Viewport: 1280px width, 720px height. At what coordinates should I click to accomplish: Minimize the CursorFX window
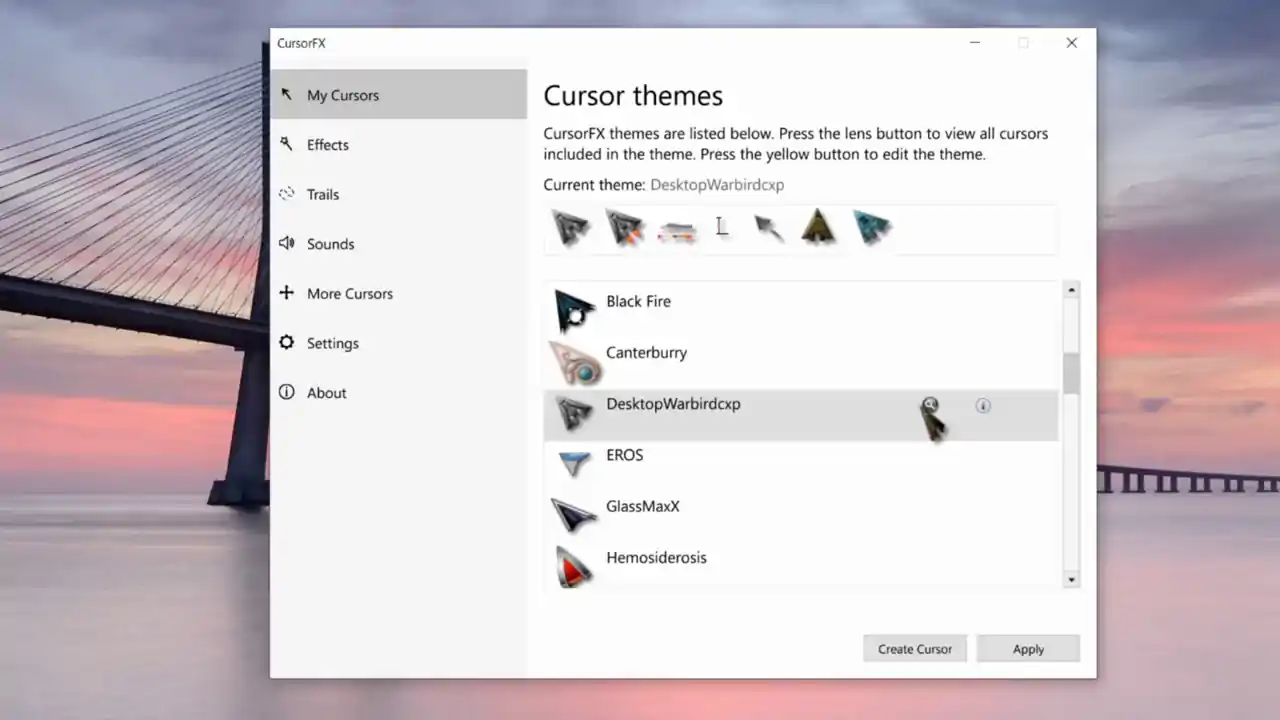pos(975,43)
